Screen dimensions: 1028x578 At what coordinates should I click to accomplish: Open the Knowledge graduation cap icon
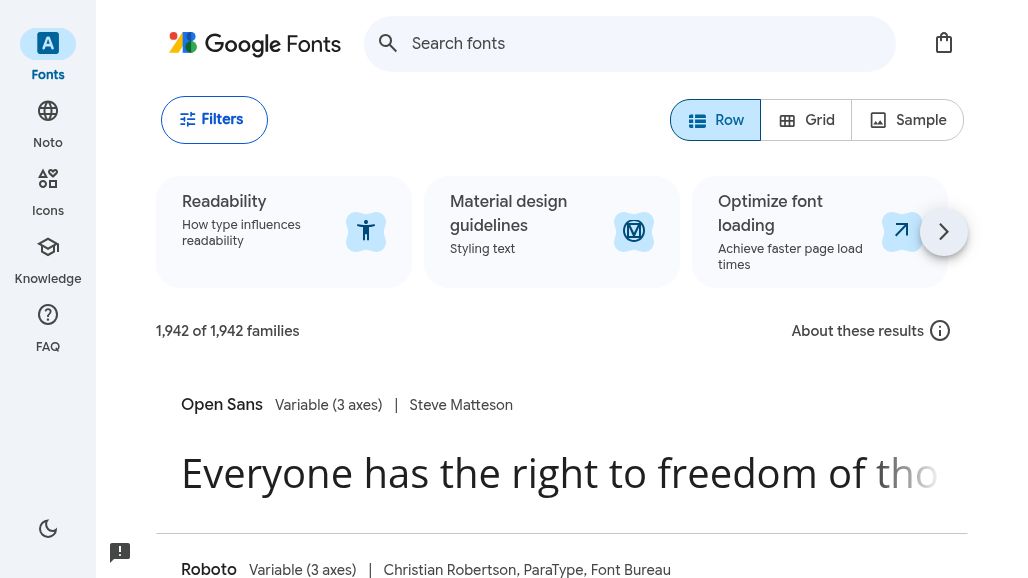48,248
